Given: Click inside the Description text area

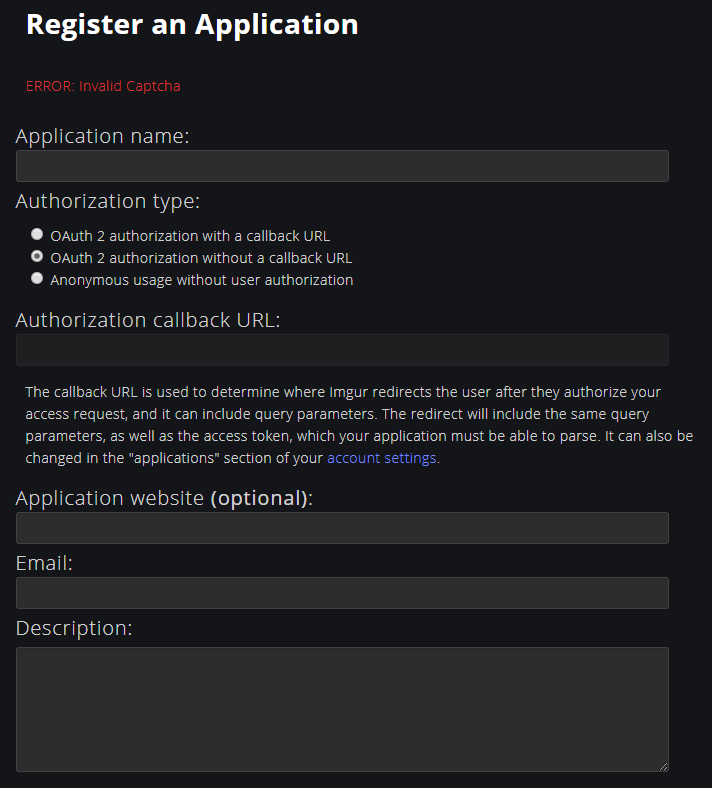Looking at the screenshot, I should (x=342, y=708).
